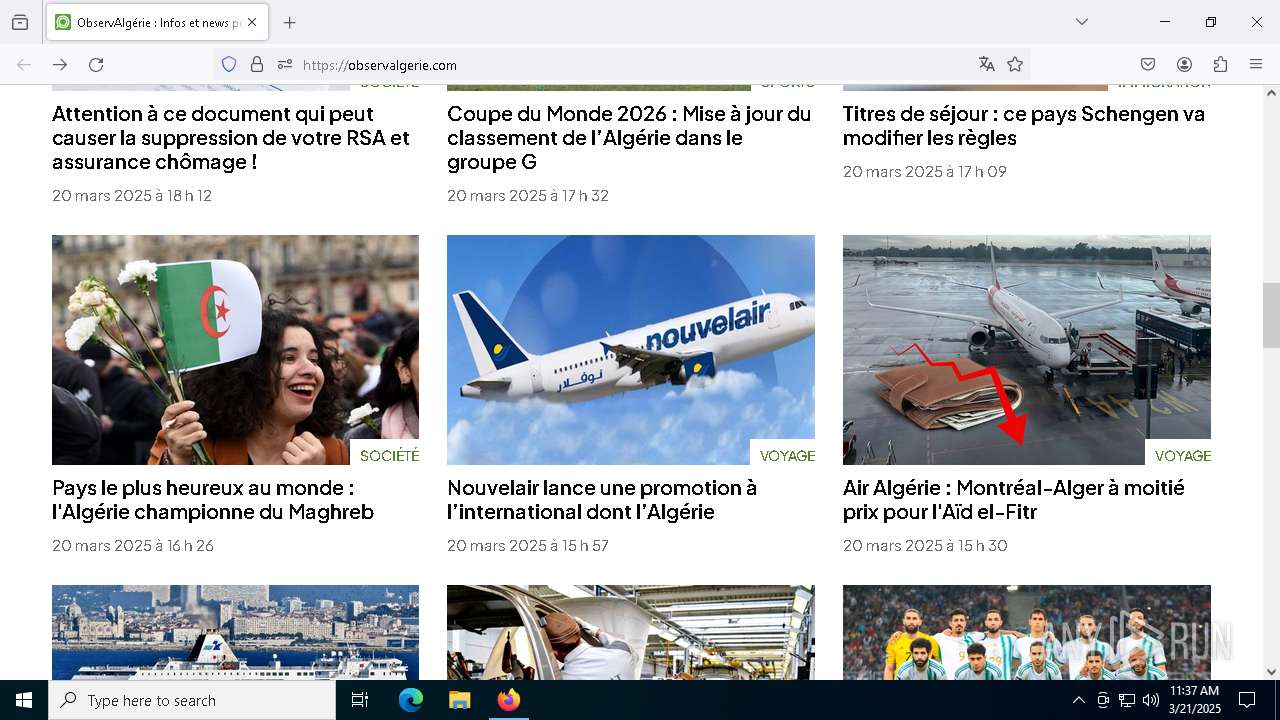Launch Microsoft Edge from taskbar
The width and height of the screenshot is (1280, 720).
pos(411,700)
